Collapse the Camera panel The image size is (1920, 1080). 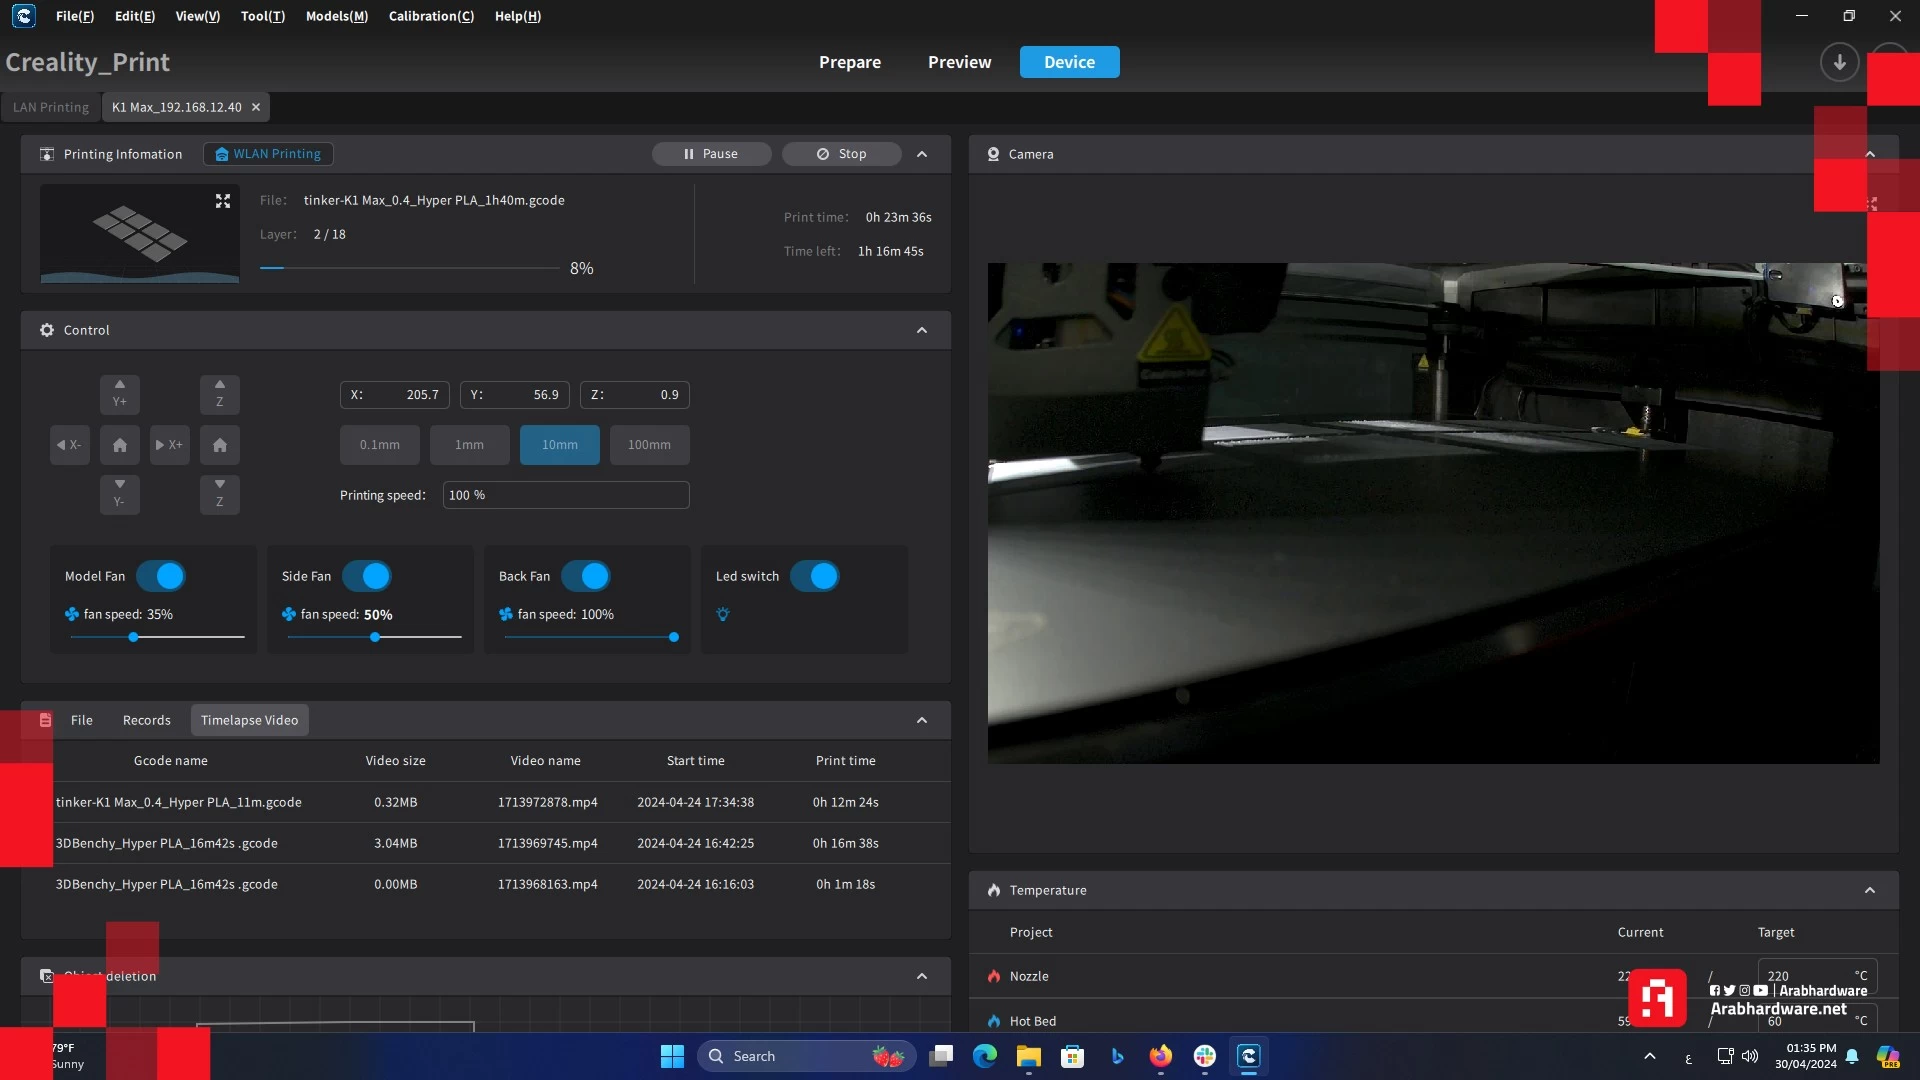click(1870, 154)
